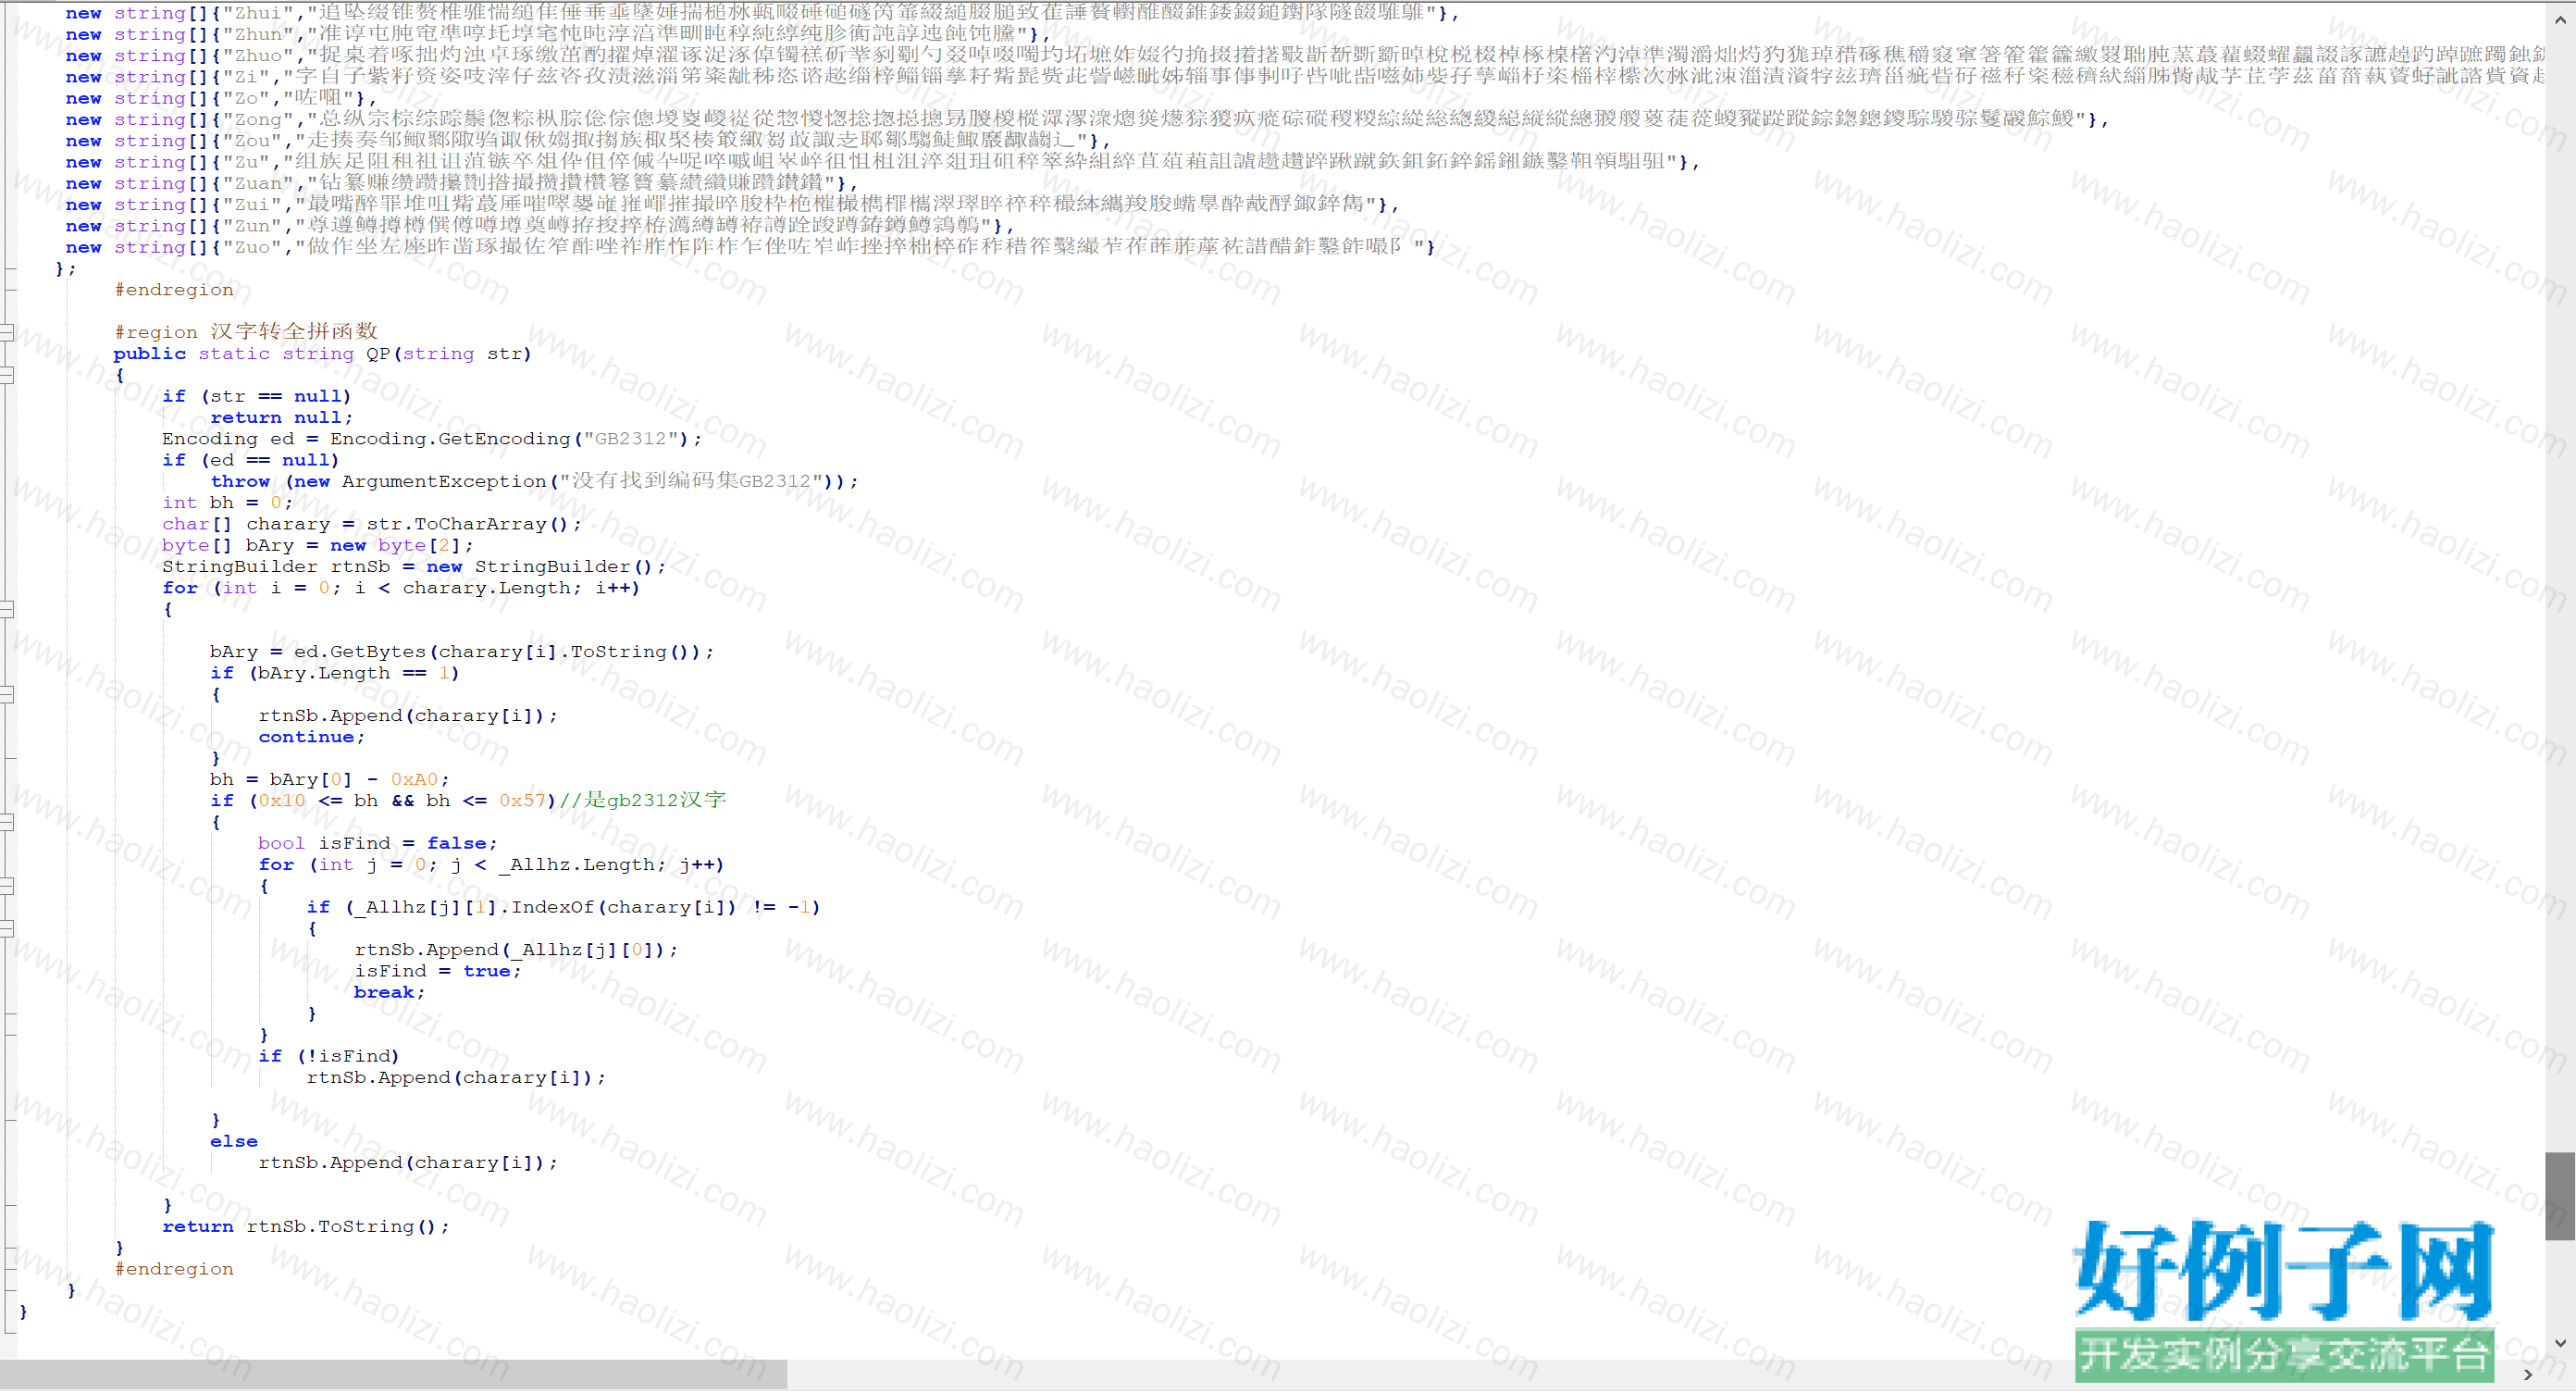Viewport: 2576px width, 1392px height.
Task: Click the "Zui" array entry line
Action: (x=732, y=204)
